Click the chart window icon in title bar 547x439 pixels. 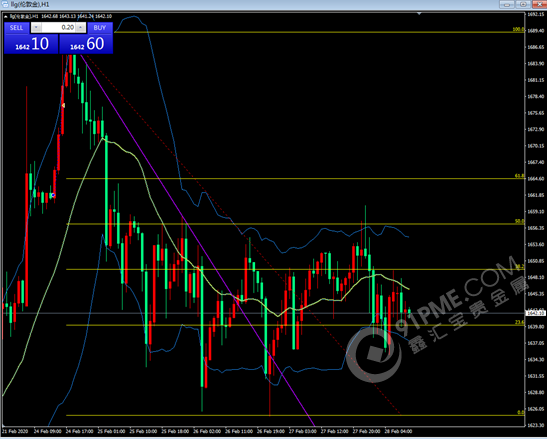pos(5,4)
